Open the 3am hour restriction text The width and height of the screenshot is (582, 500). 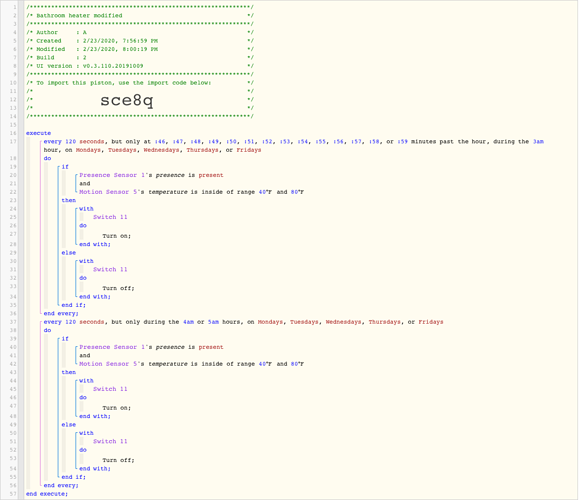pyautogui.click(x=538, y=141)
